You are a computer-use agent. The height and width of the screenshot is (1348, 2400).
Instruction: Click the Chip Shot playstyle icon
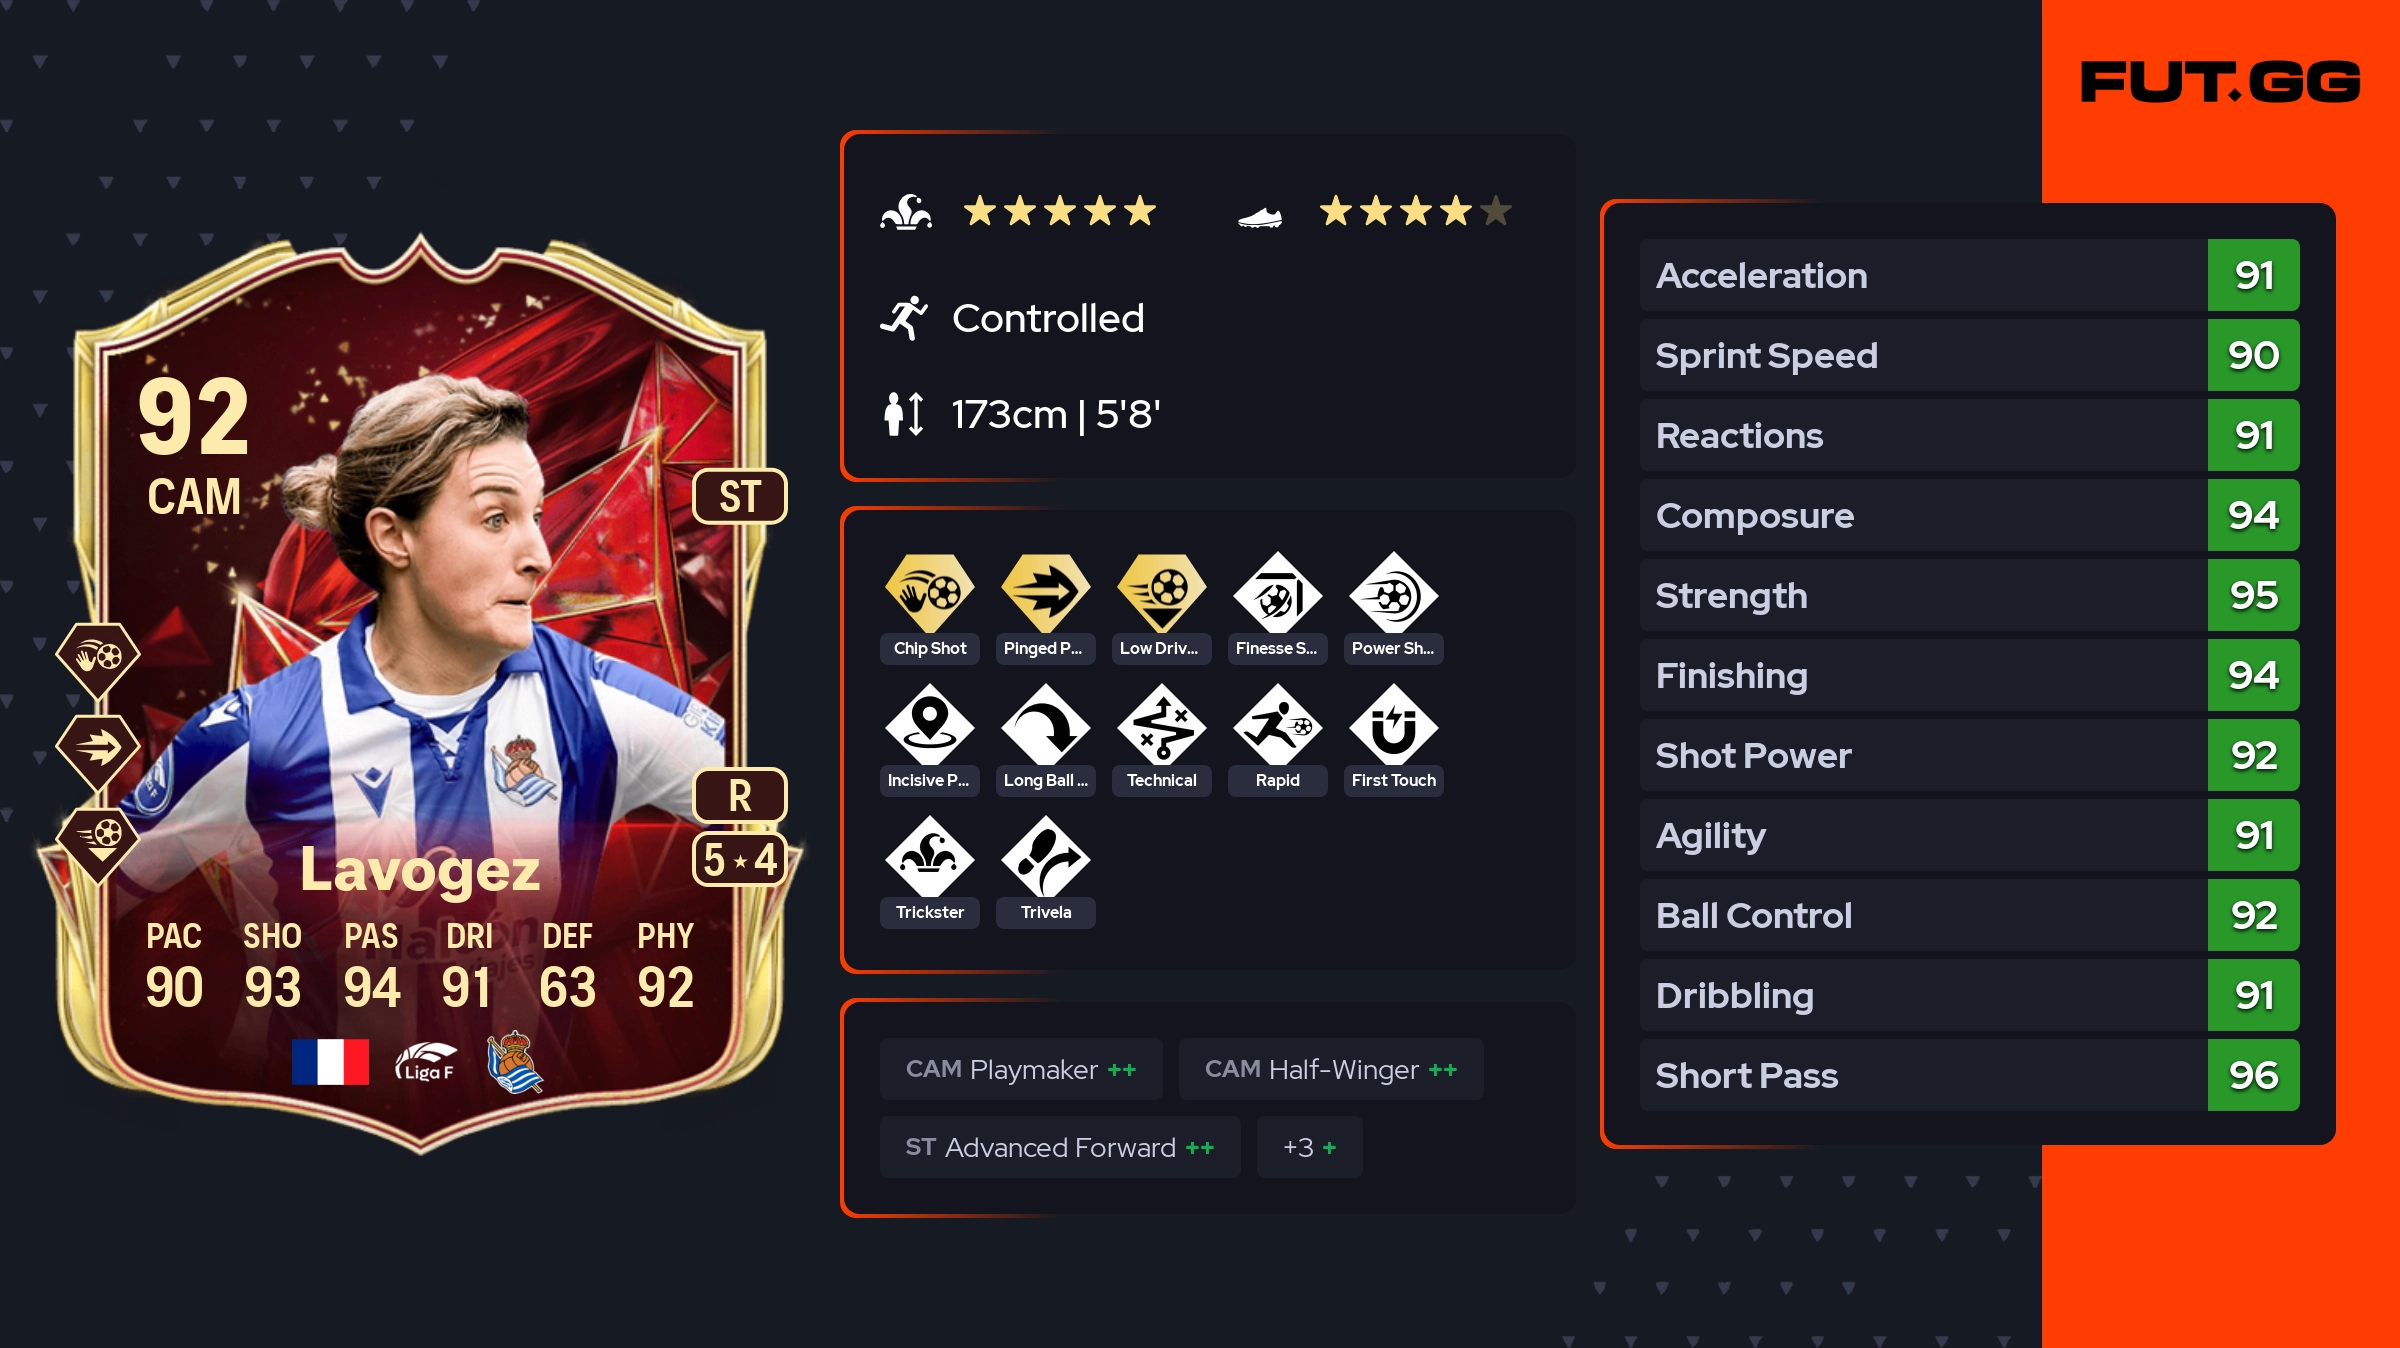point(929,593)
